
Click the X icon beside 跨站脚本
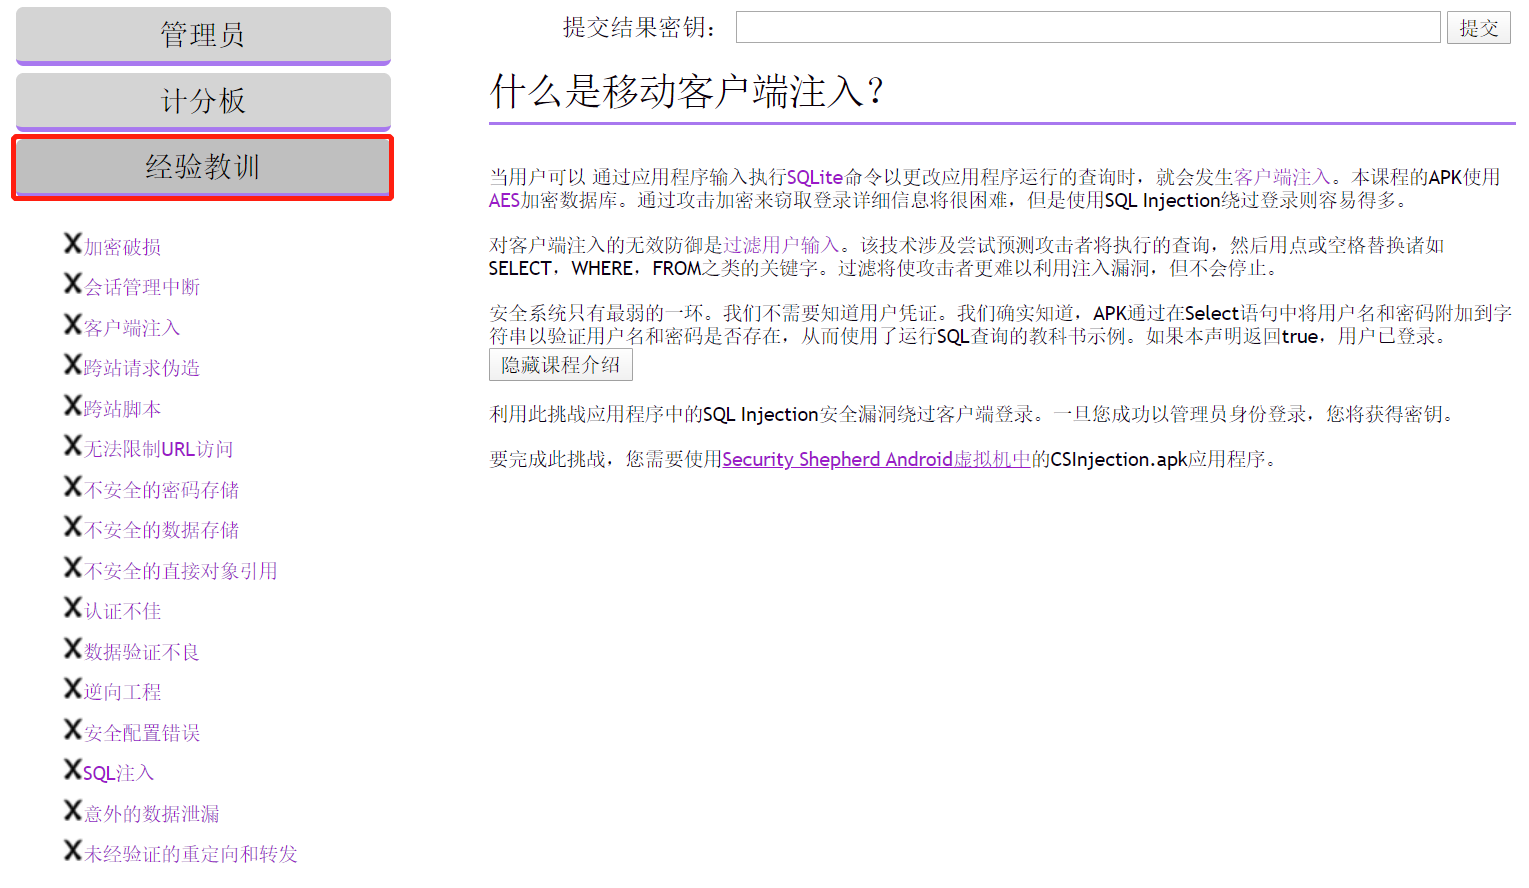click(x=72, y=405)
